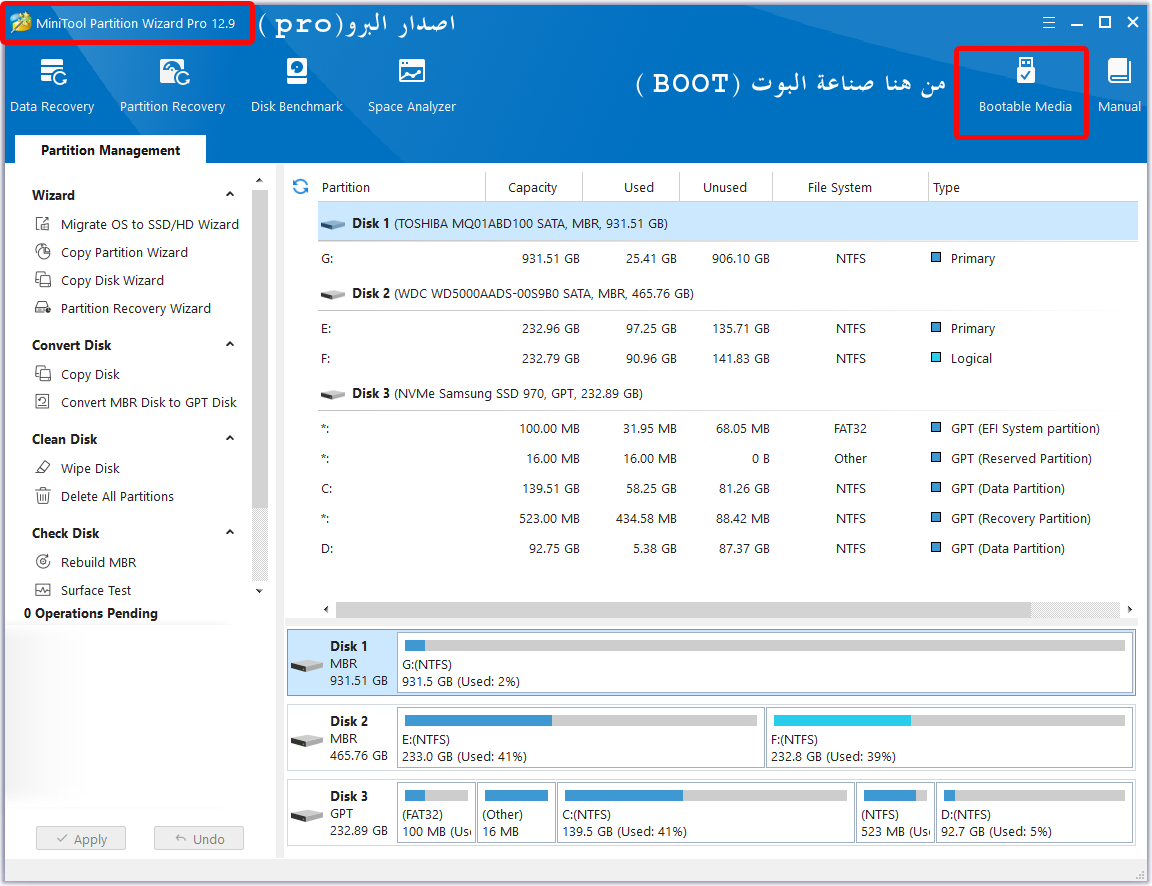Screen dimensions: 1152x886
Task: Sort by the Capacity column header
Action: (x=533, y=187)
